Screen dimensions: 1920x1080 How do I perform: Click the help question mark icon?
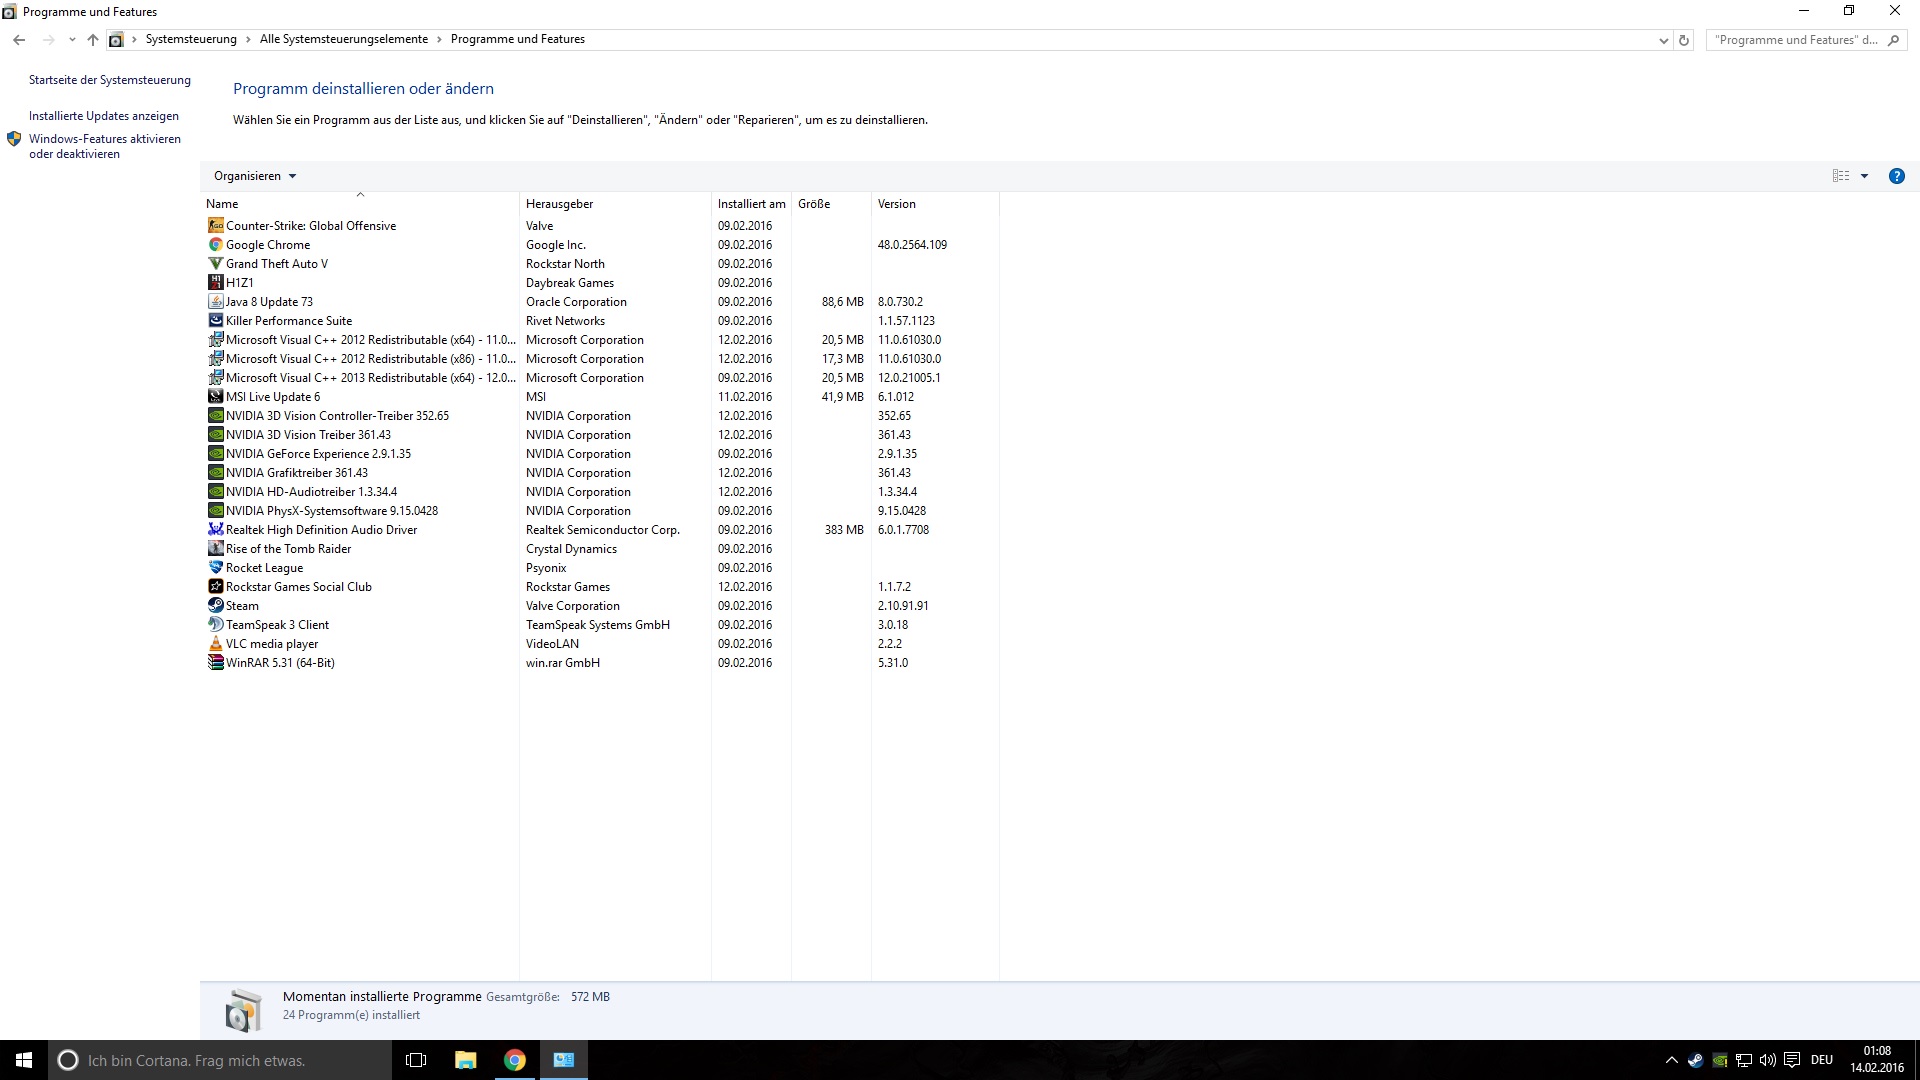(x=1896, y=176)
